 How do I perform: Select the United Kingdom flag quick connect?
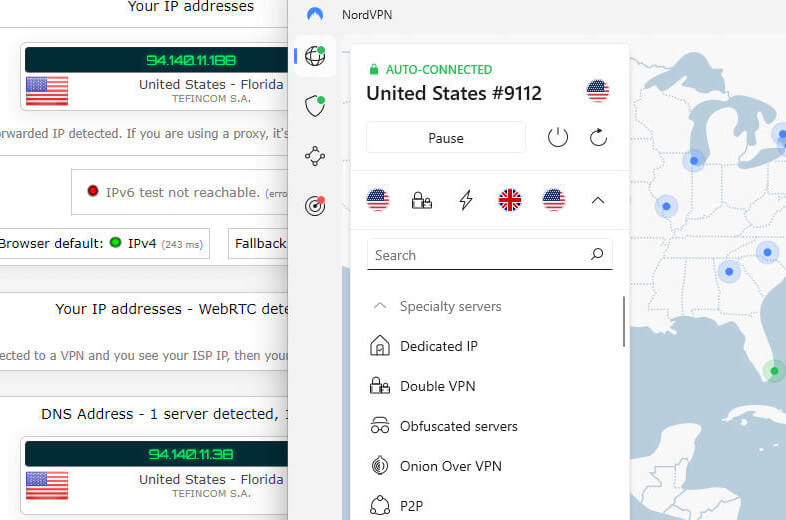[510, 200]
